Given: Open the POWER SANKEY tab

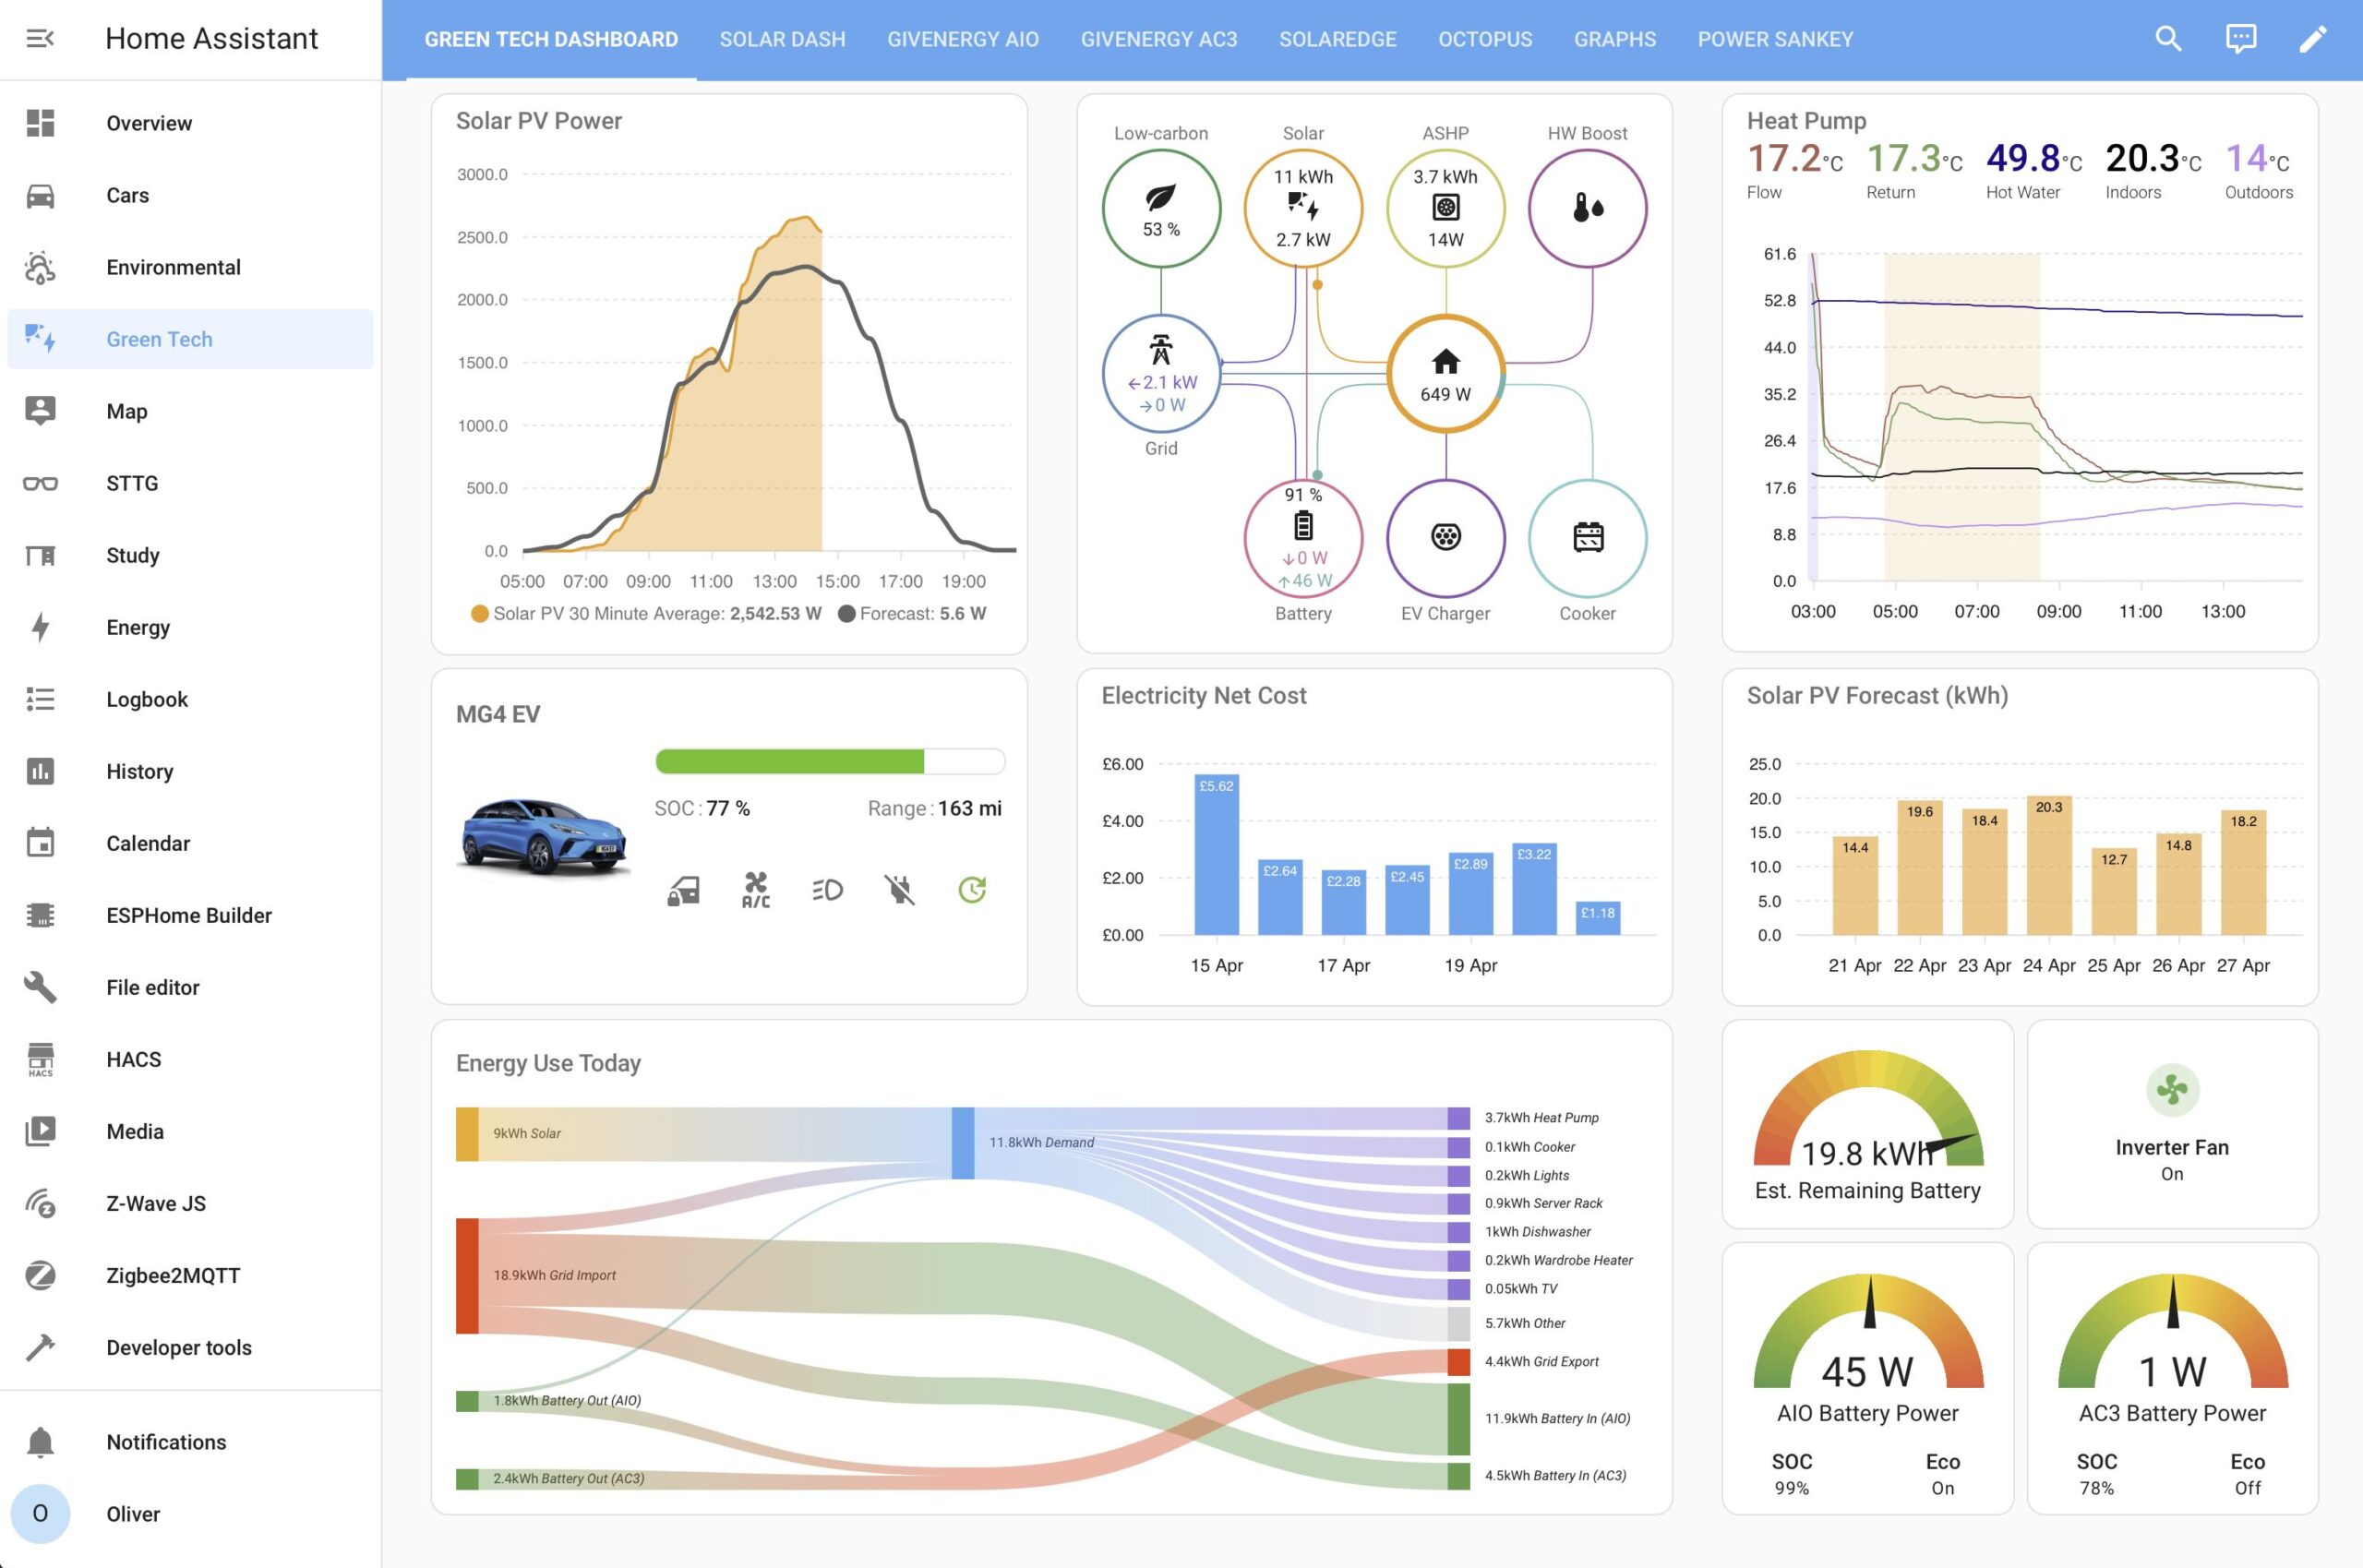Looking at the screenshot, I should point(1775,38).
